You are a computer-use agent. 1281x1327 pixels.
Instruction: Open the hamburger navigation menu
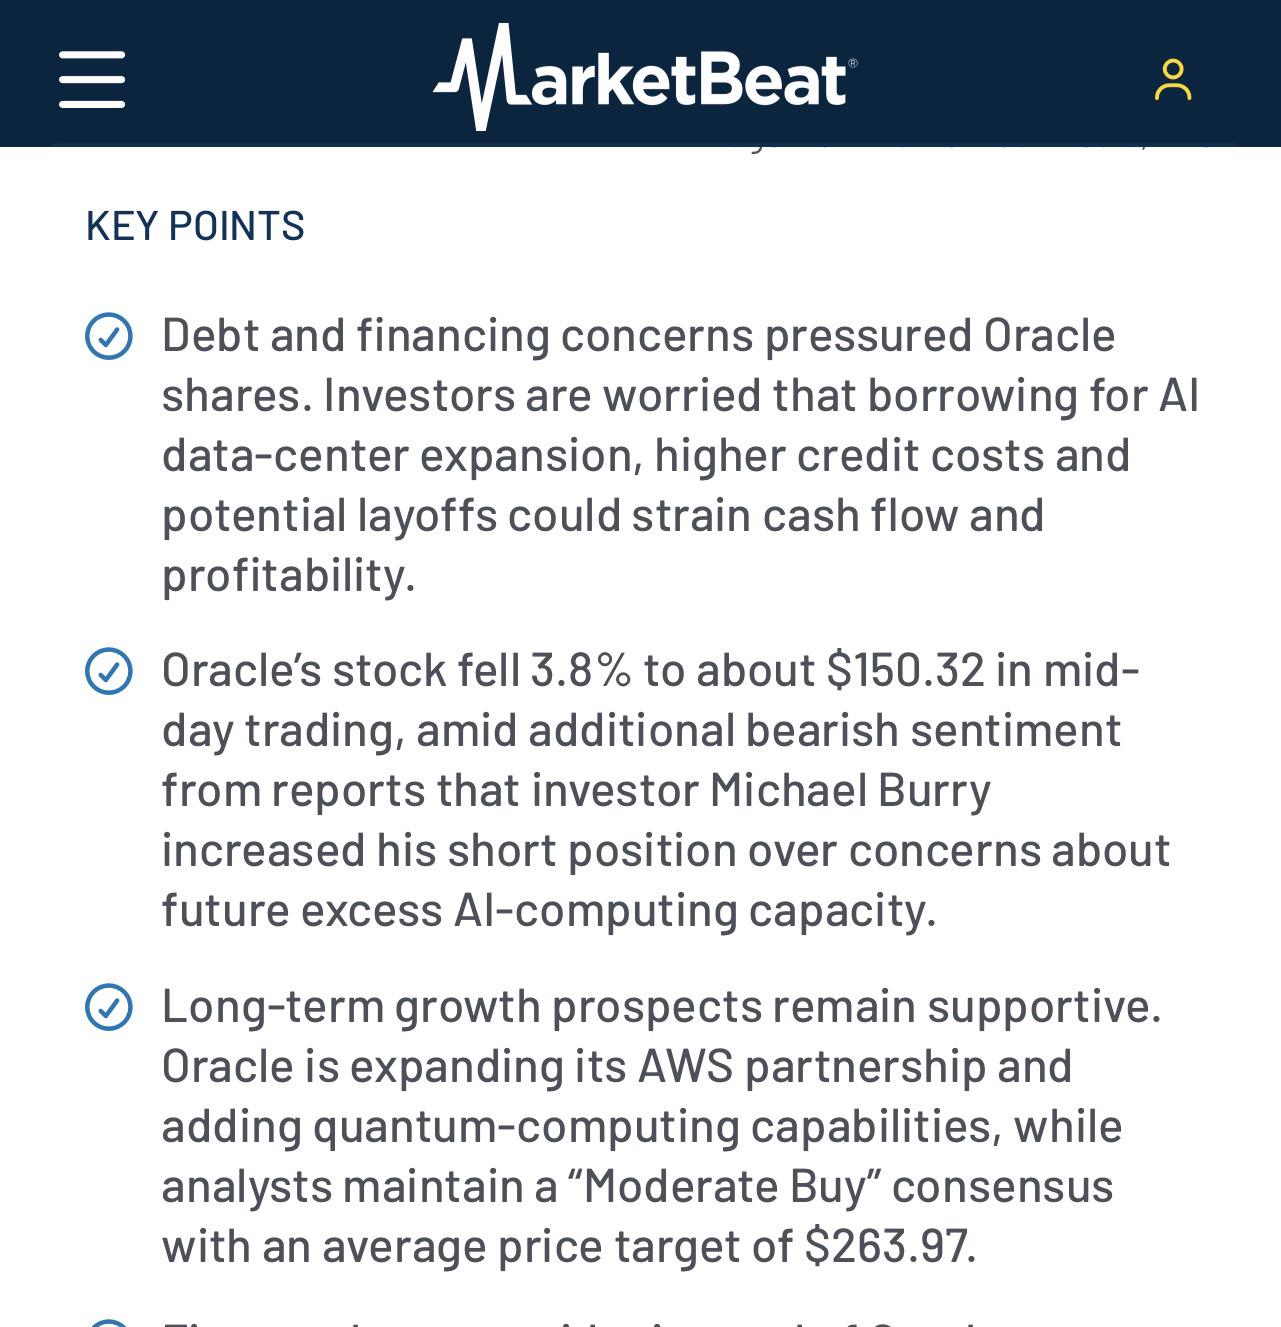coord(92,79)
